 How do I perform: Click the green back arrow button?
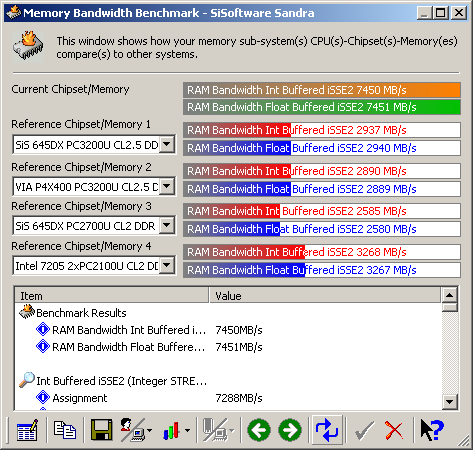click(259, 430)
